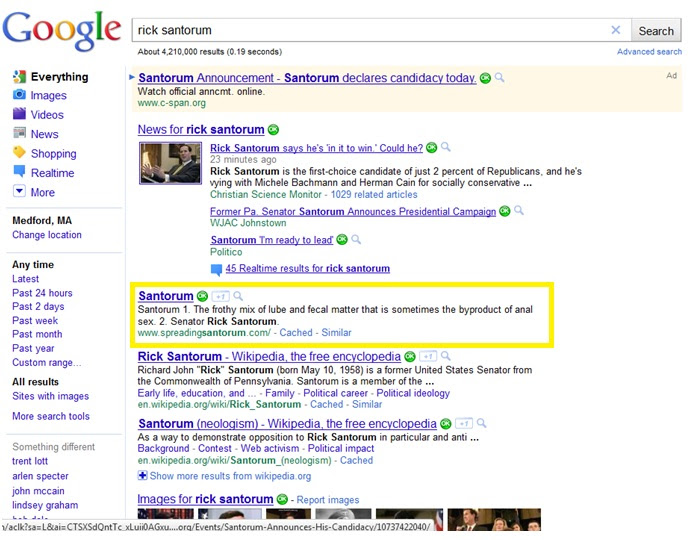Switch to the Images search category
The image size is (692, 540).
[x=49, y=95]
